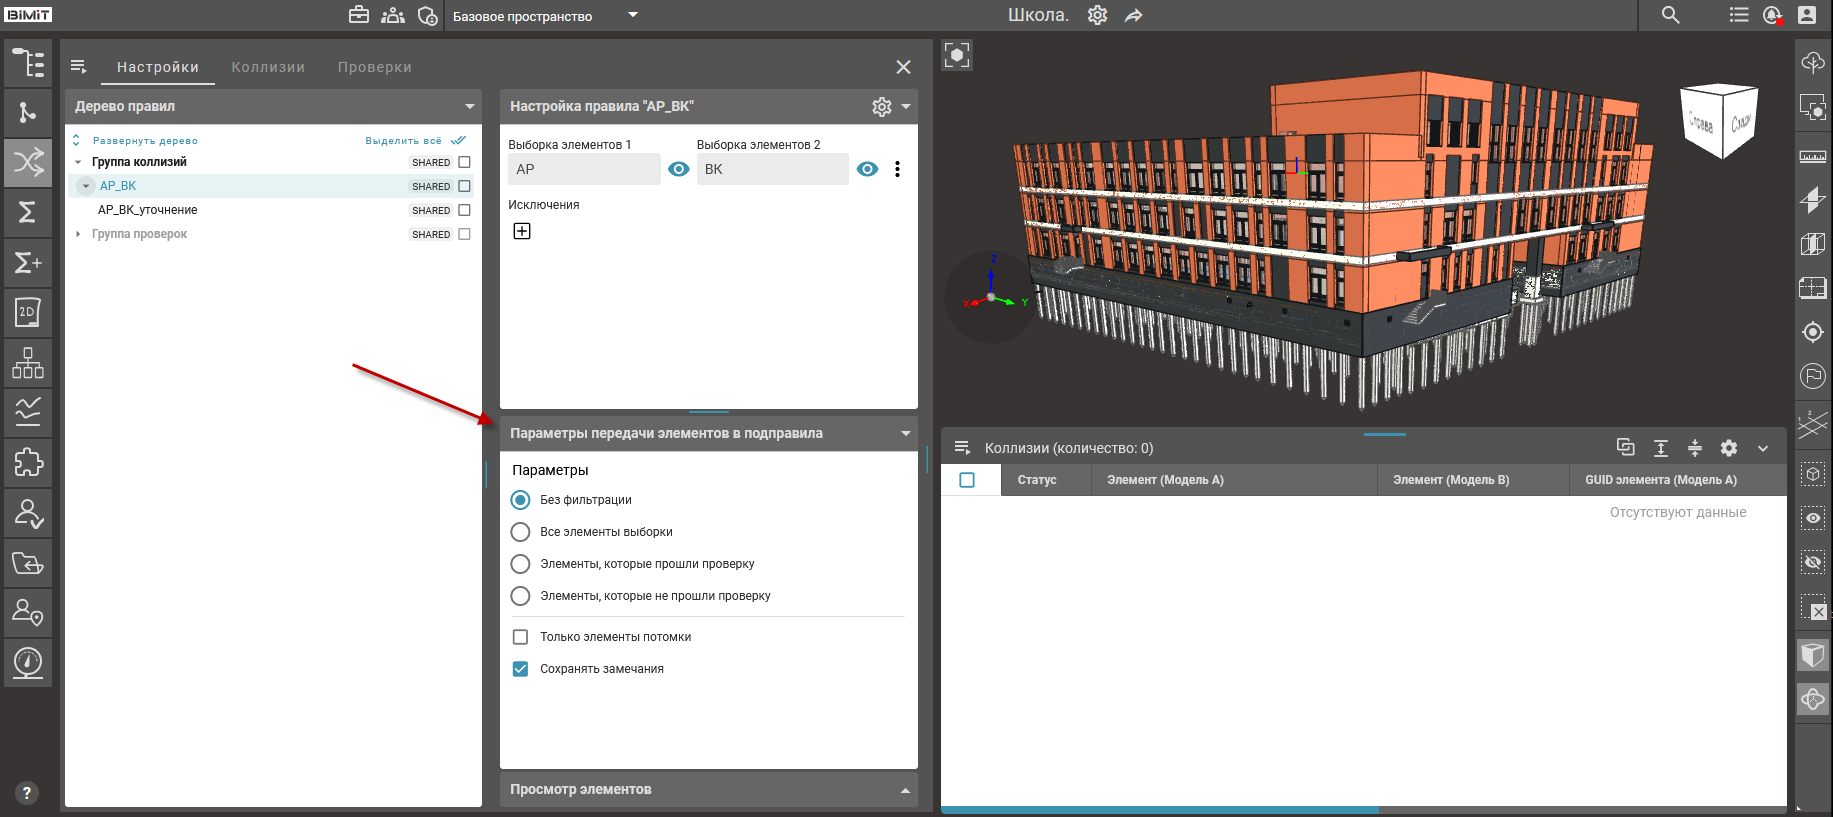Viewport: 1833px width, 817px height.
Task: Open collisions table settings gear
Action: click(1728, 448)
